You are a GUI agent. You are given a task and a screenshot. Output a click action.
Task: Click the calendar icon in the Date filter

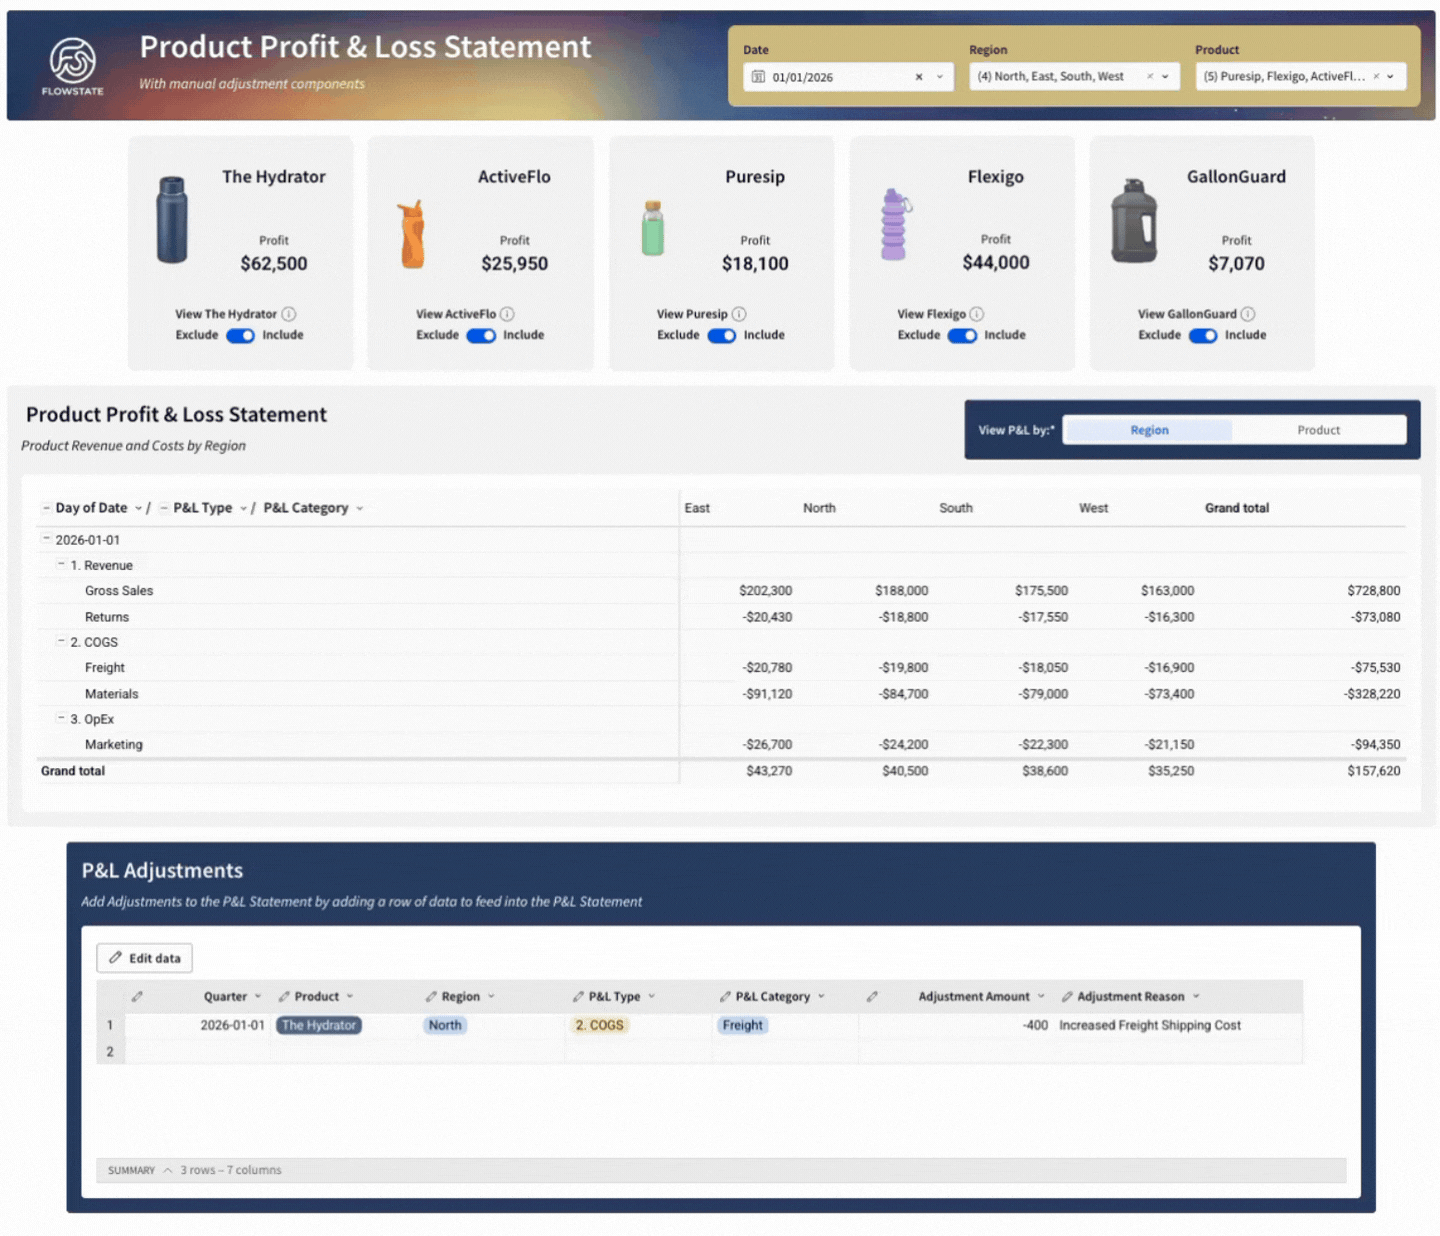(758, 76)
